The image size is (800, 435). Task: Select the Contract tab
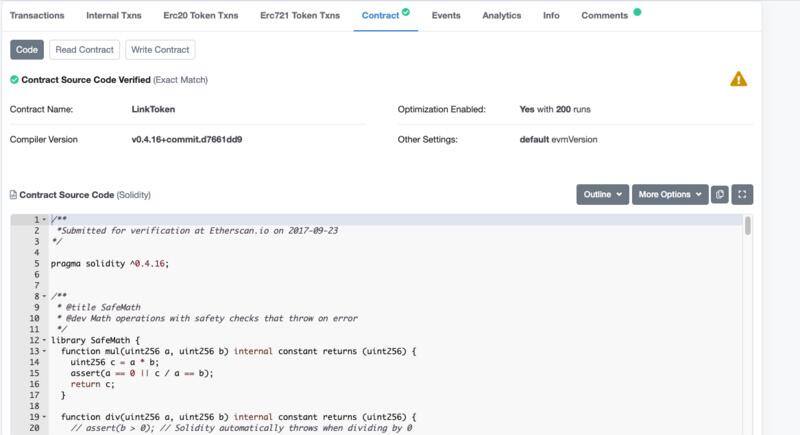coord(385,15)
